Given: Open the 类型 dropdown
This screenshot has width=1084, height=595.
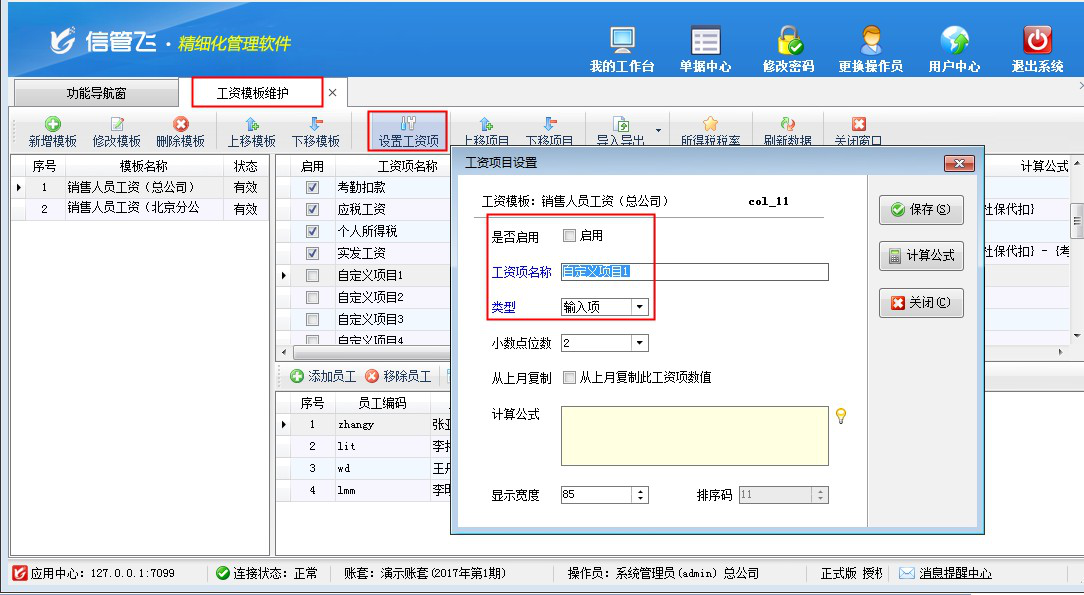Looking at the screenshot, I should tap(639, 307).
